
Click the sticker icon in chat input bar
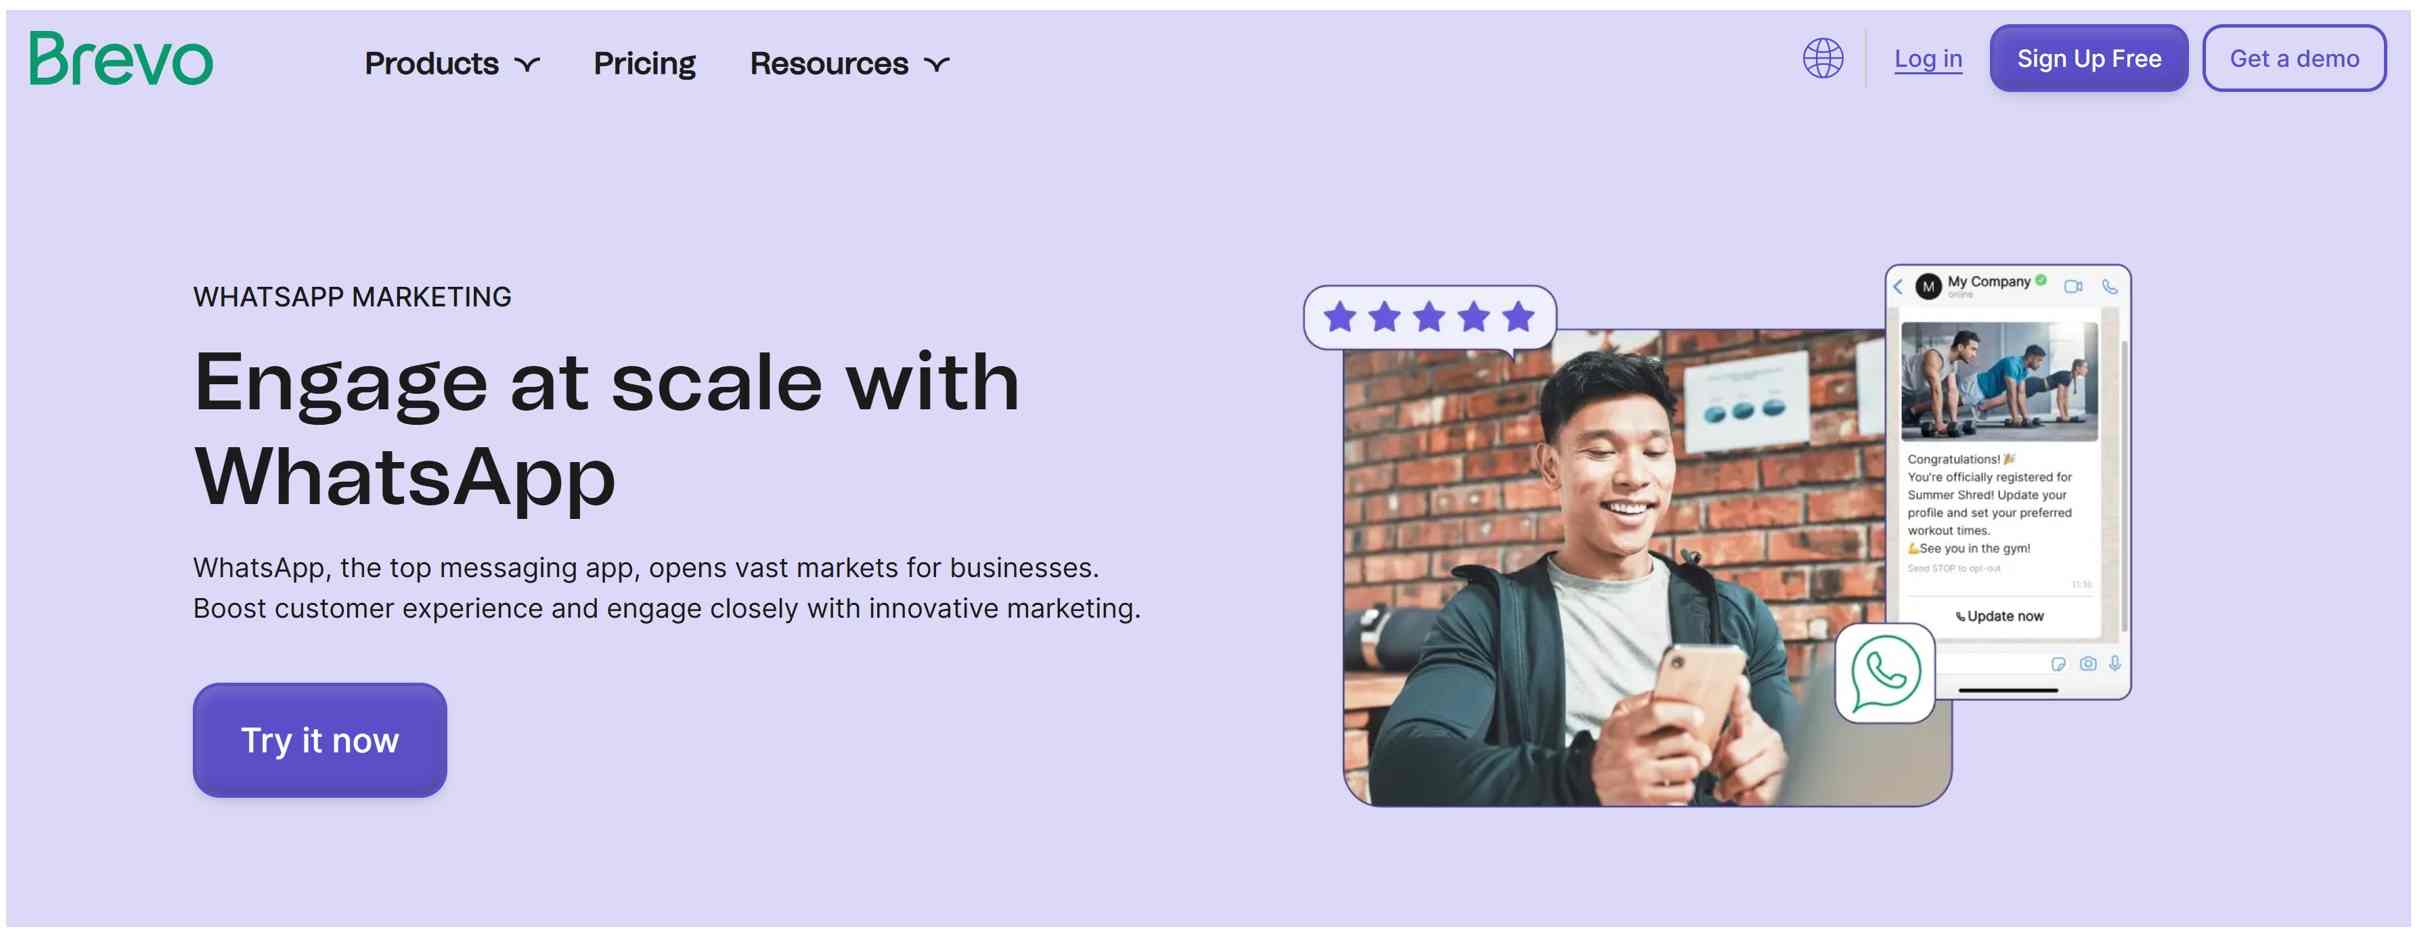pyautogui.click(x=2058, y=664)
